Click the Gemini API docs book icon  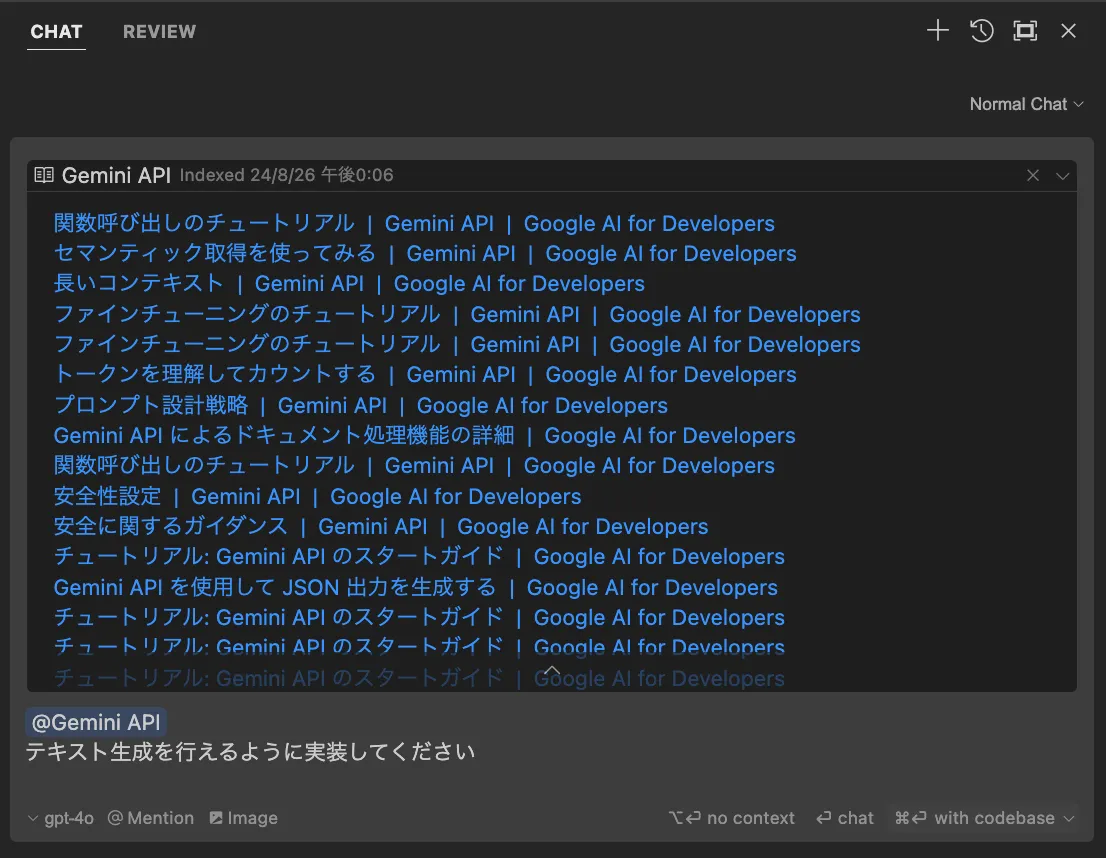[x=44, y=175]
